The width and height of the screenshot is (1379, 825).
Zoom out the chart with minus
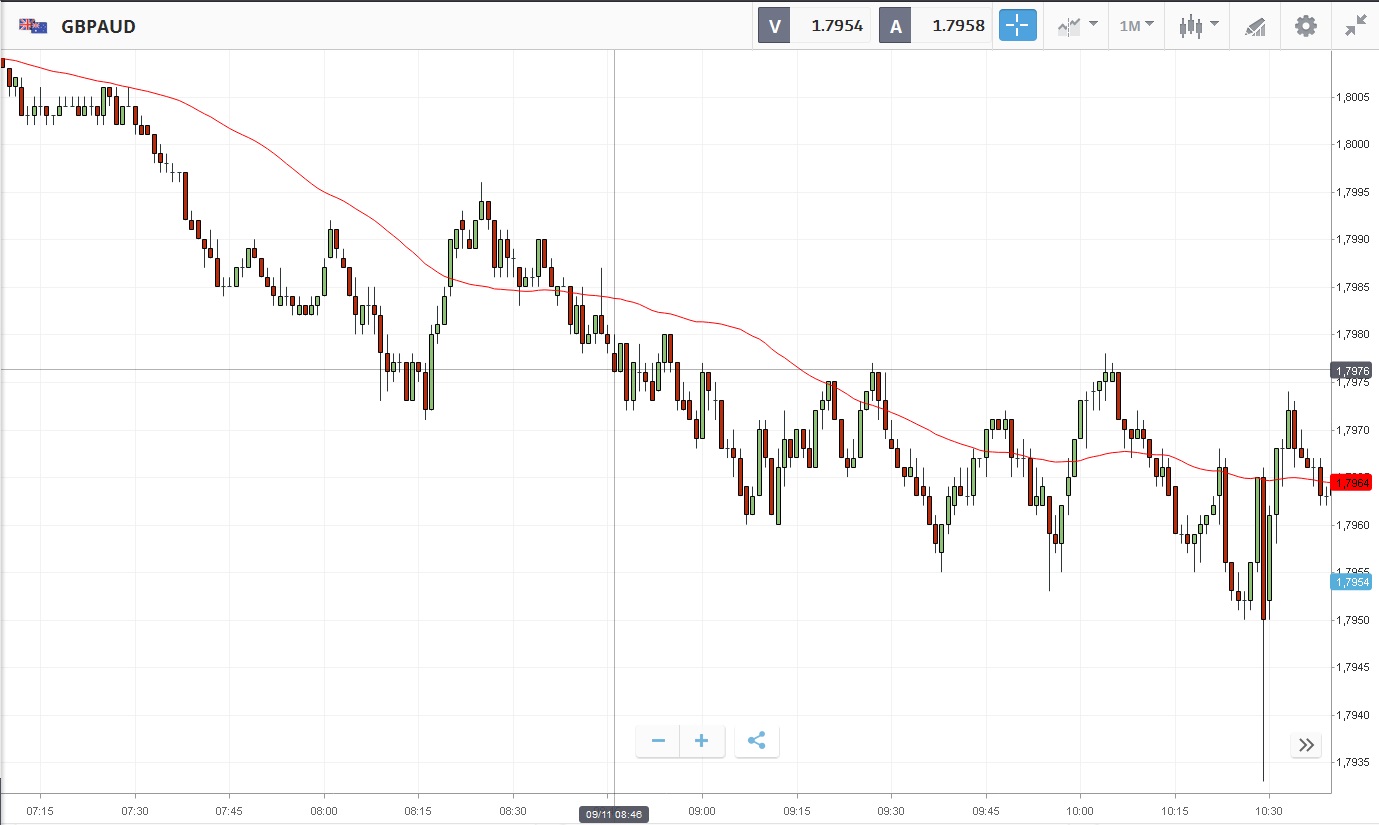click(x=658, y=741)
